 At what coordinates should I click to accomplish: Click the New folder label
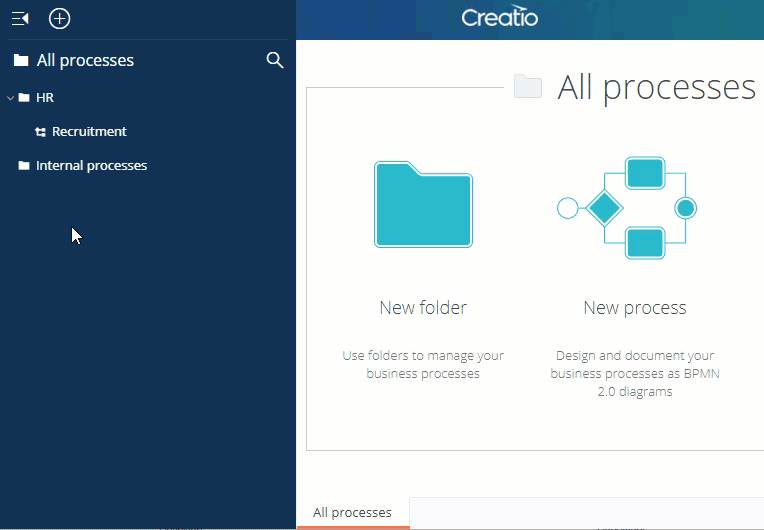click(423, 308)
